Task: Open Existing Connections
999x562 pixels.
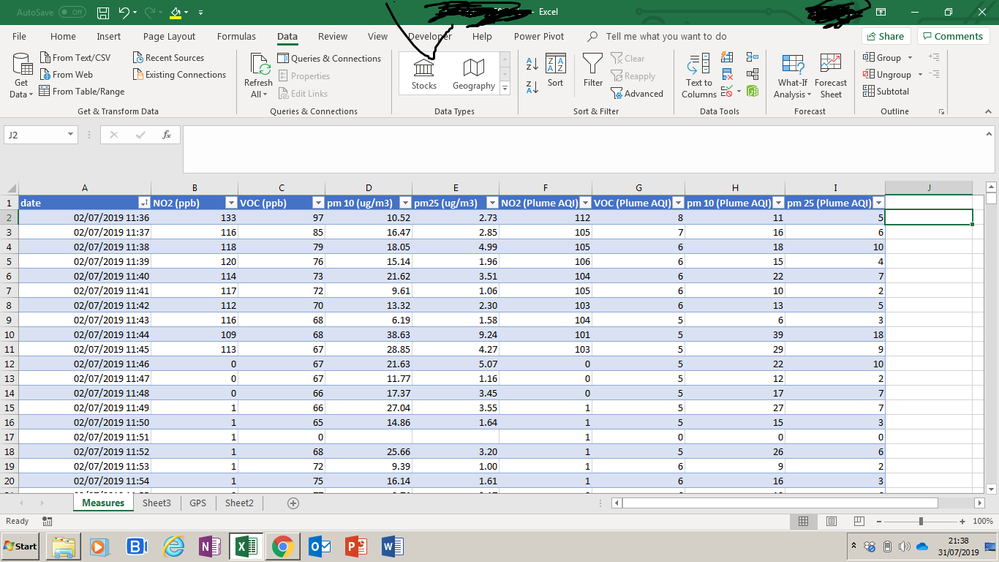Action: click(179, 75)
